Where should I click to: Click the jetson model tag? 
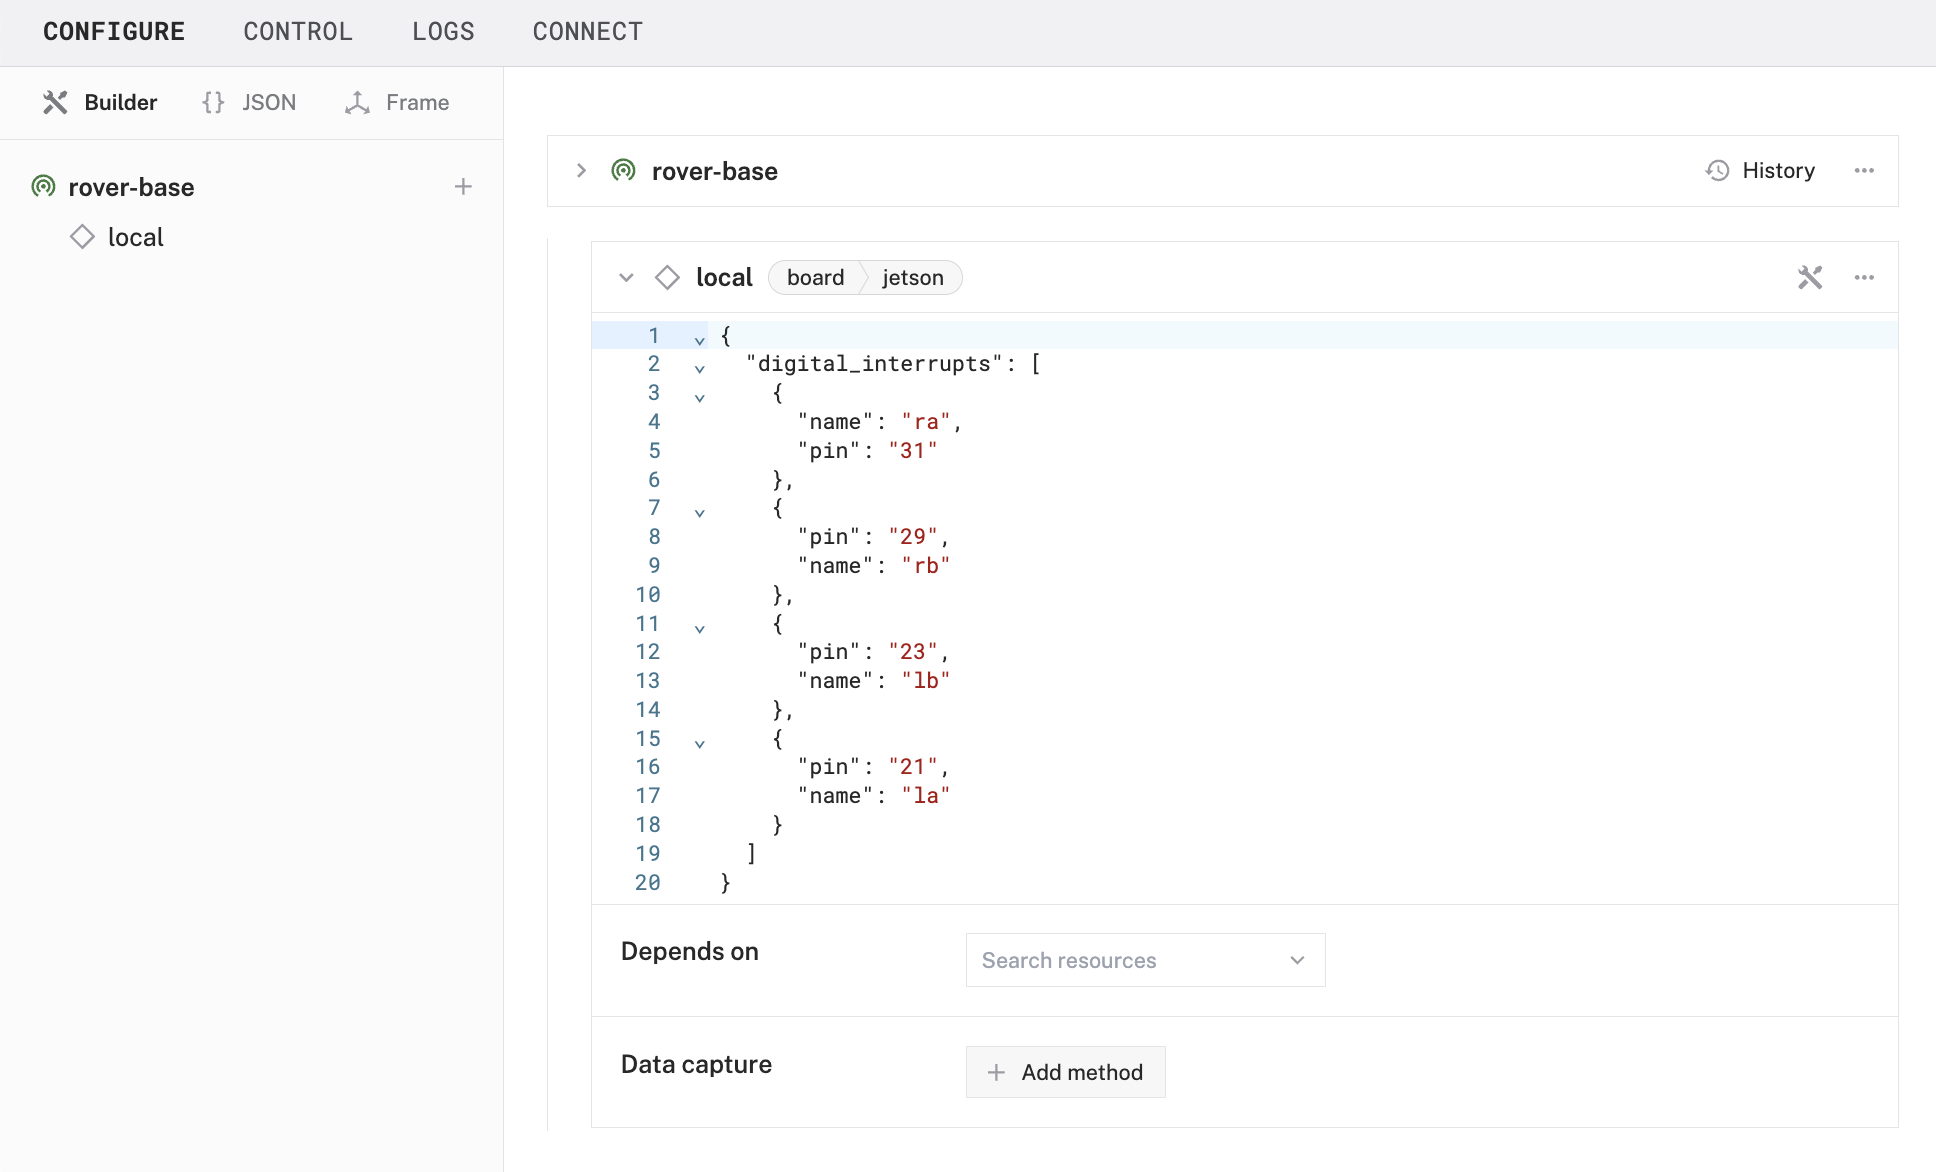tap(912, 278)
